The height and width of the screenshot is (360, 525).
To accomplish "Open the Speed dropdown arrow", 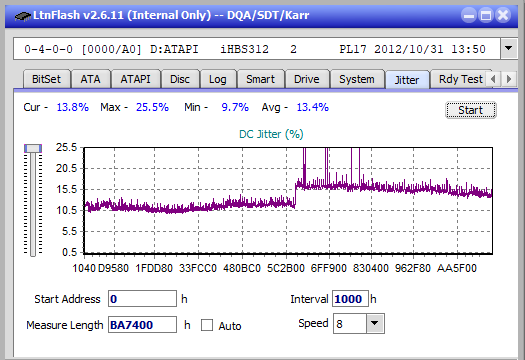I will click(x=375, y=323).
